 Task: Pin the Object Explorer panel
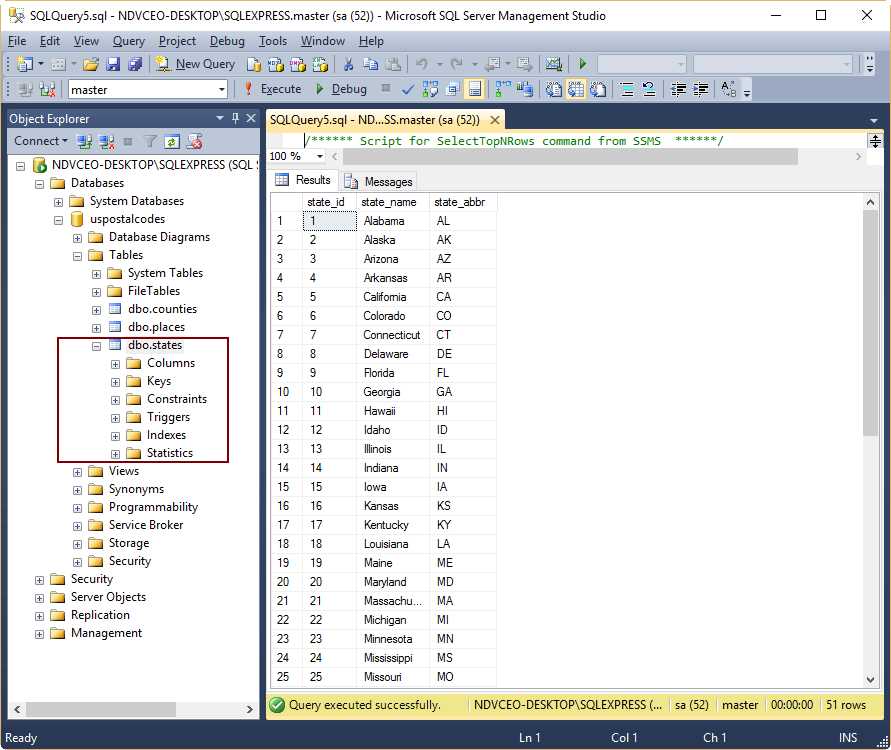click(235, 118)
